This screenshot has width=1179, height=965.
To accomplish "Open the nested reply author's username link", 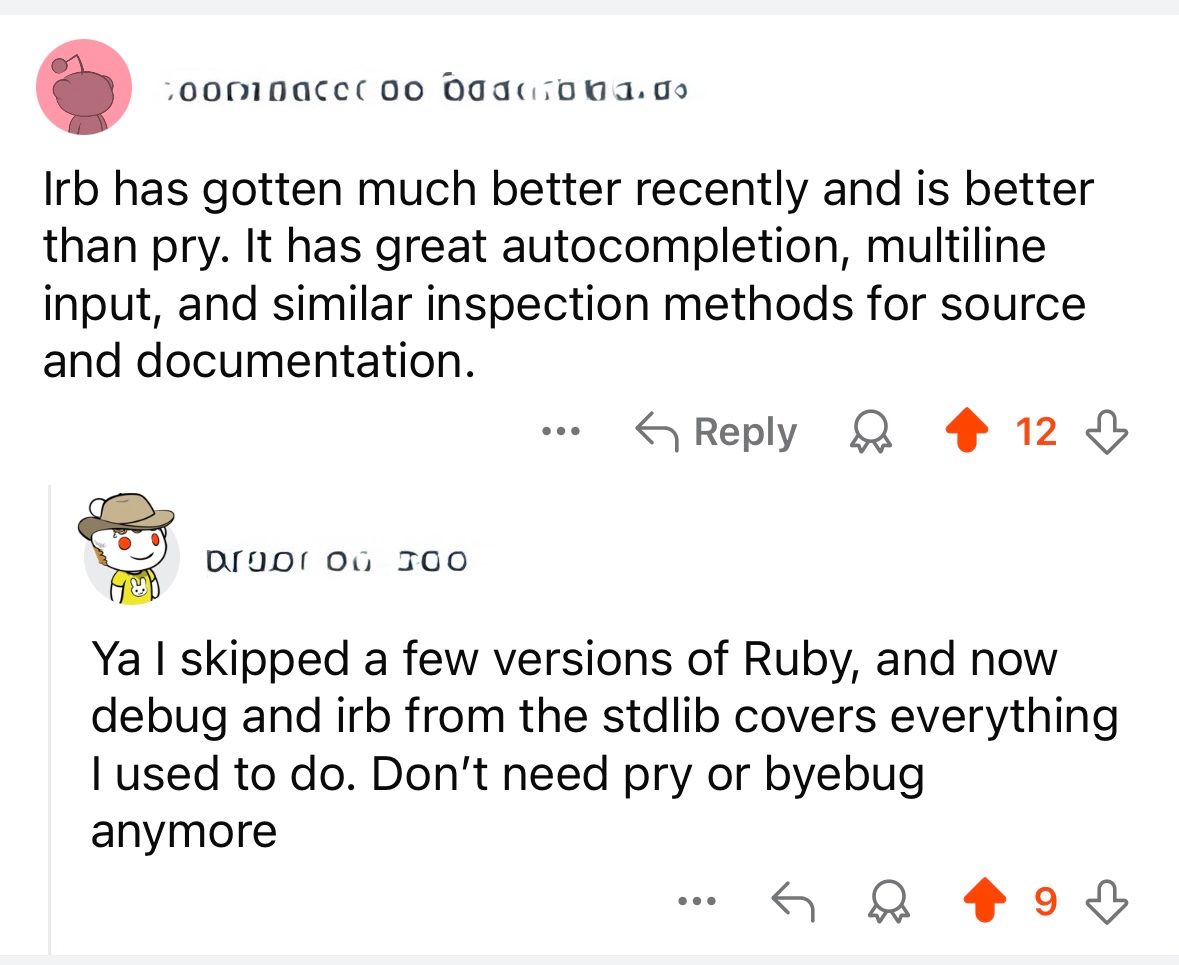I will tap(335, 561).
